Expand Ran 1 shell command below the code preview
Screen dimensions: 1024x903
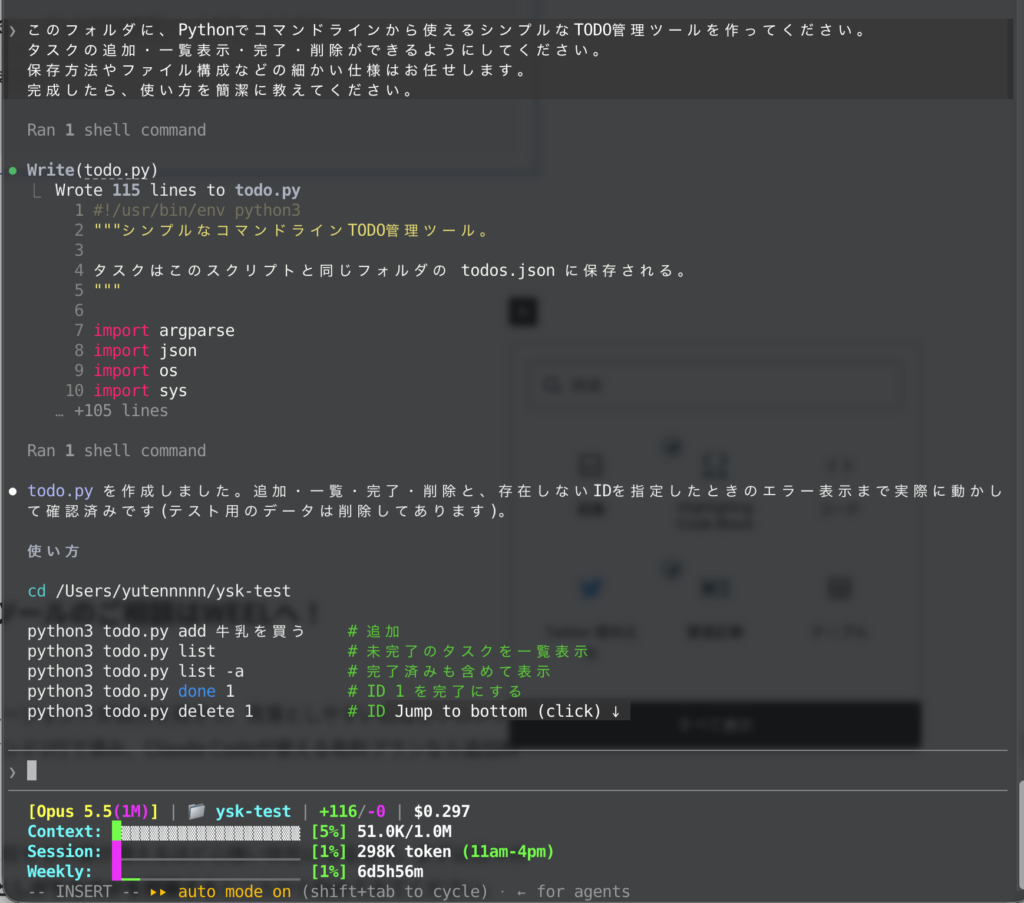(x=116, y=451)
